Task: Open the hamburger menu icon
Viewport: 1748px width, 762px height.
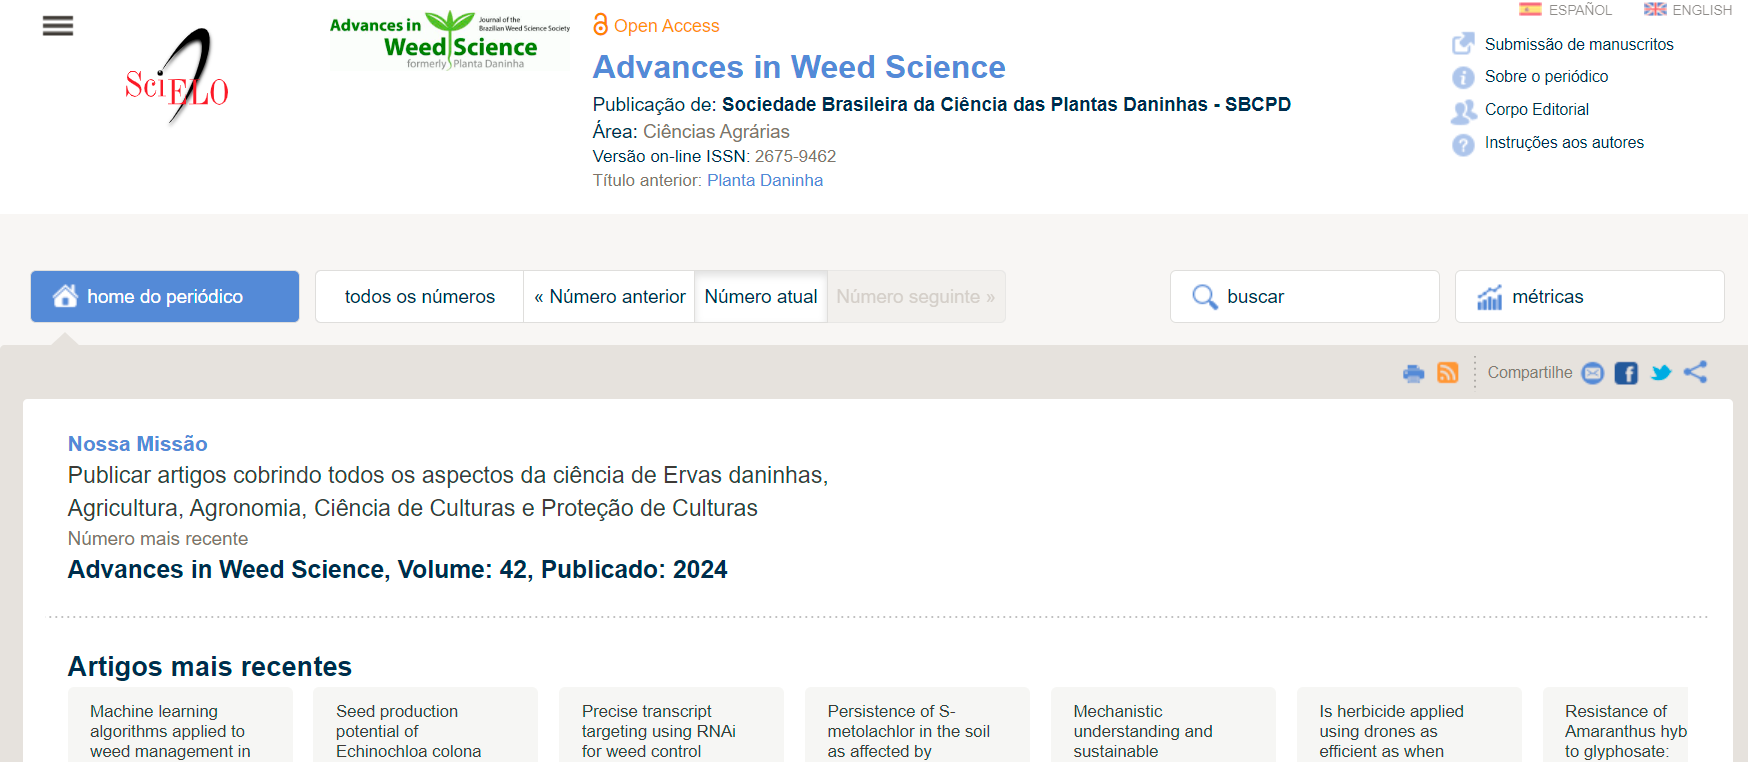Action: click(58, 26)
